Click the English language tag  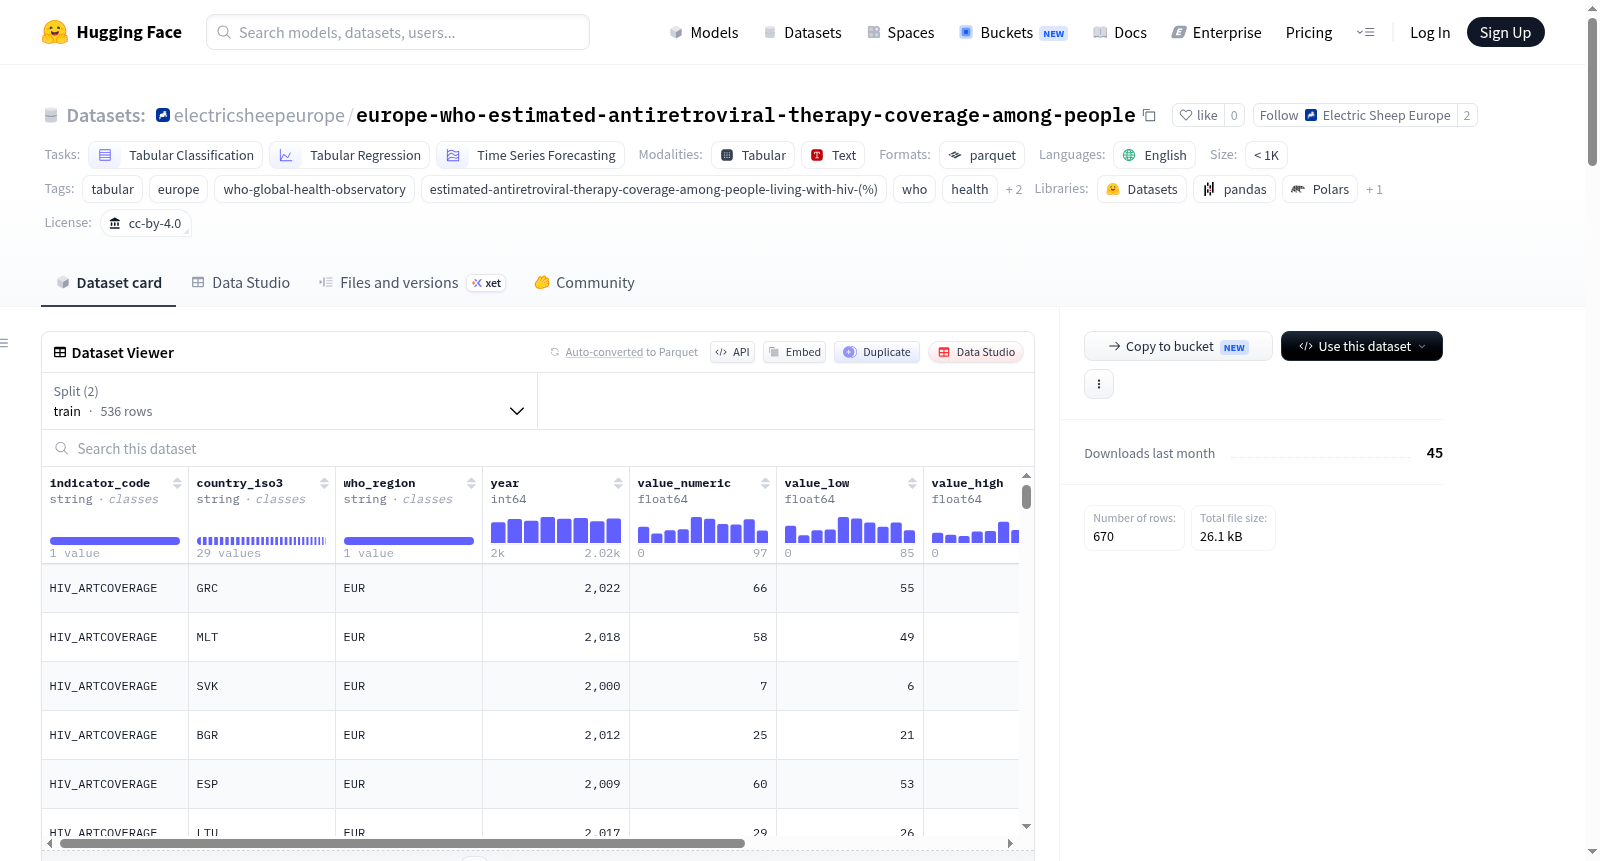1154,155
